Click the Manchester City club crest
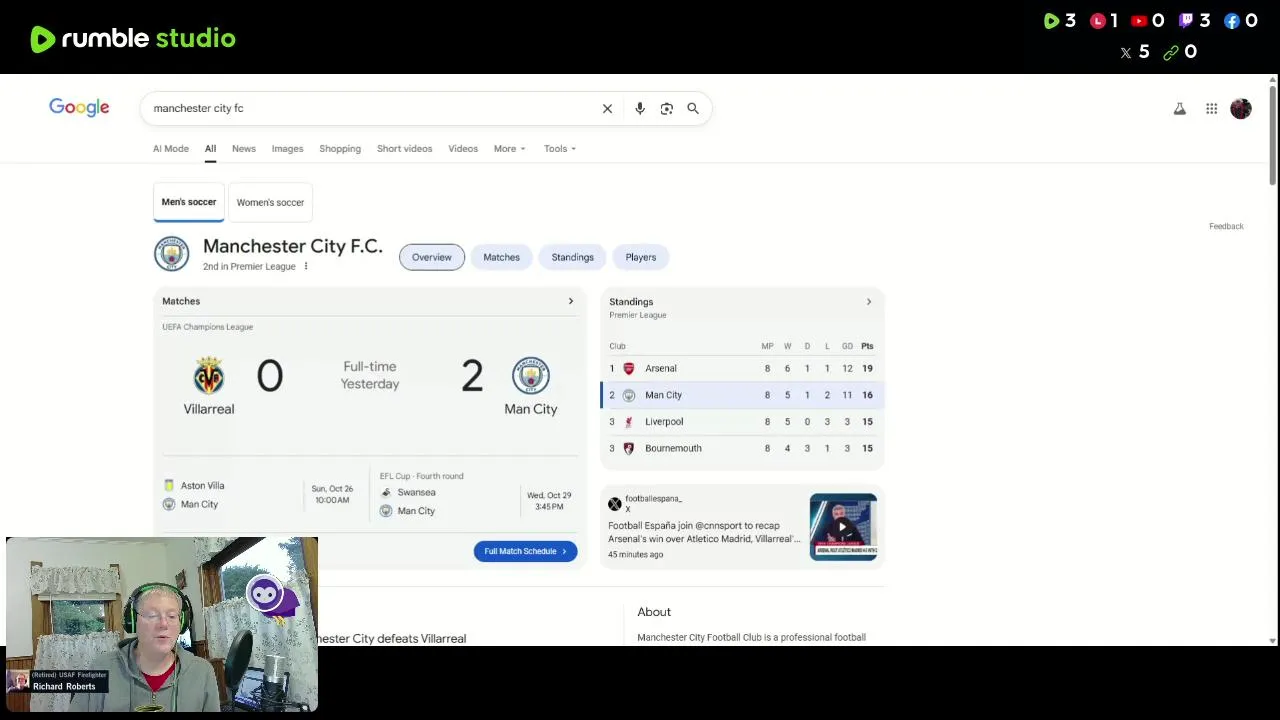This screenshot has width=1280, height=720. (x=171, y=254)
